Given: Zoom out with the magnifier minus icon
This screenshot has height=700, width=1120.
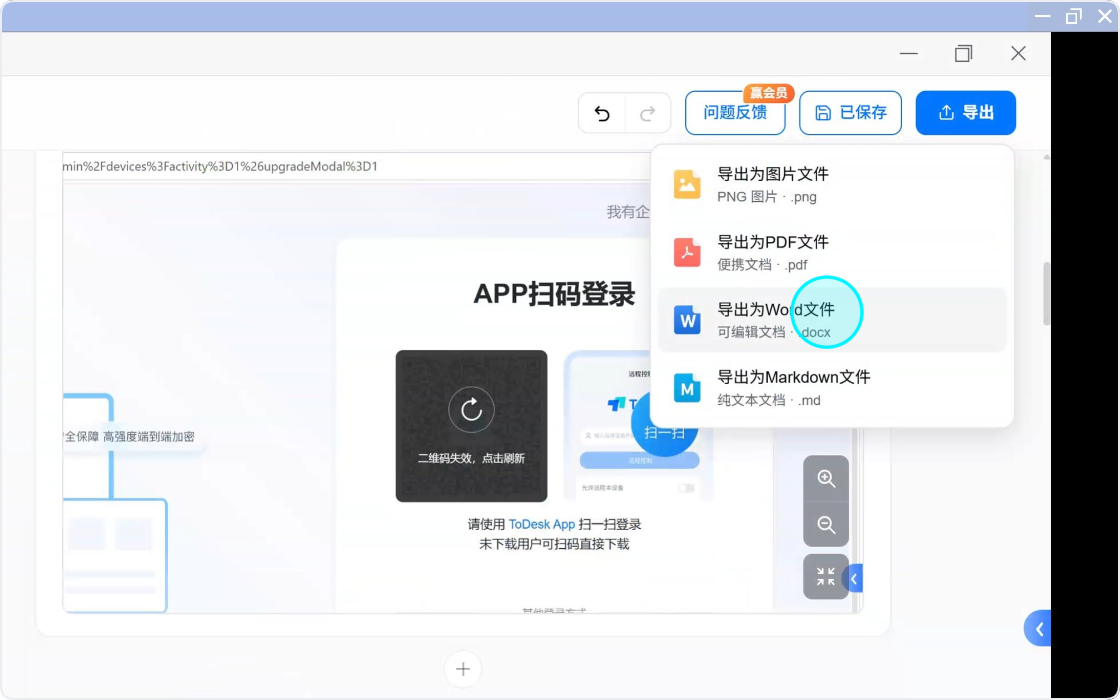Looking at the screenshot, I should (826, 525).
